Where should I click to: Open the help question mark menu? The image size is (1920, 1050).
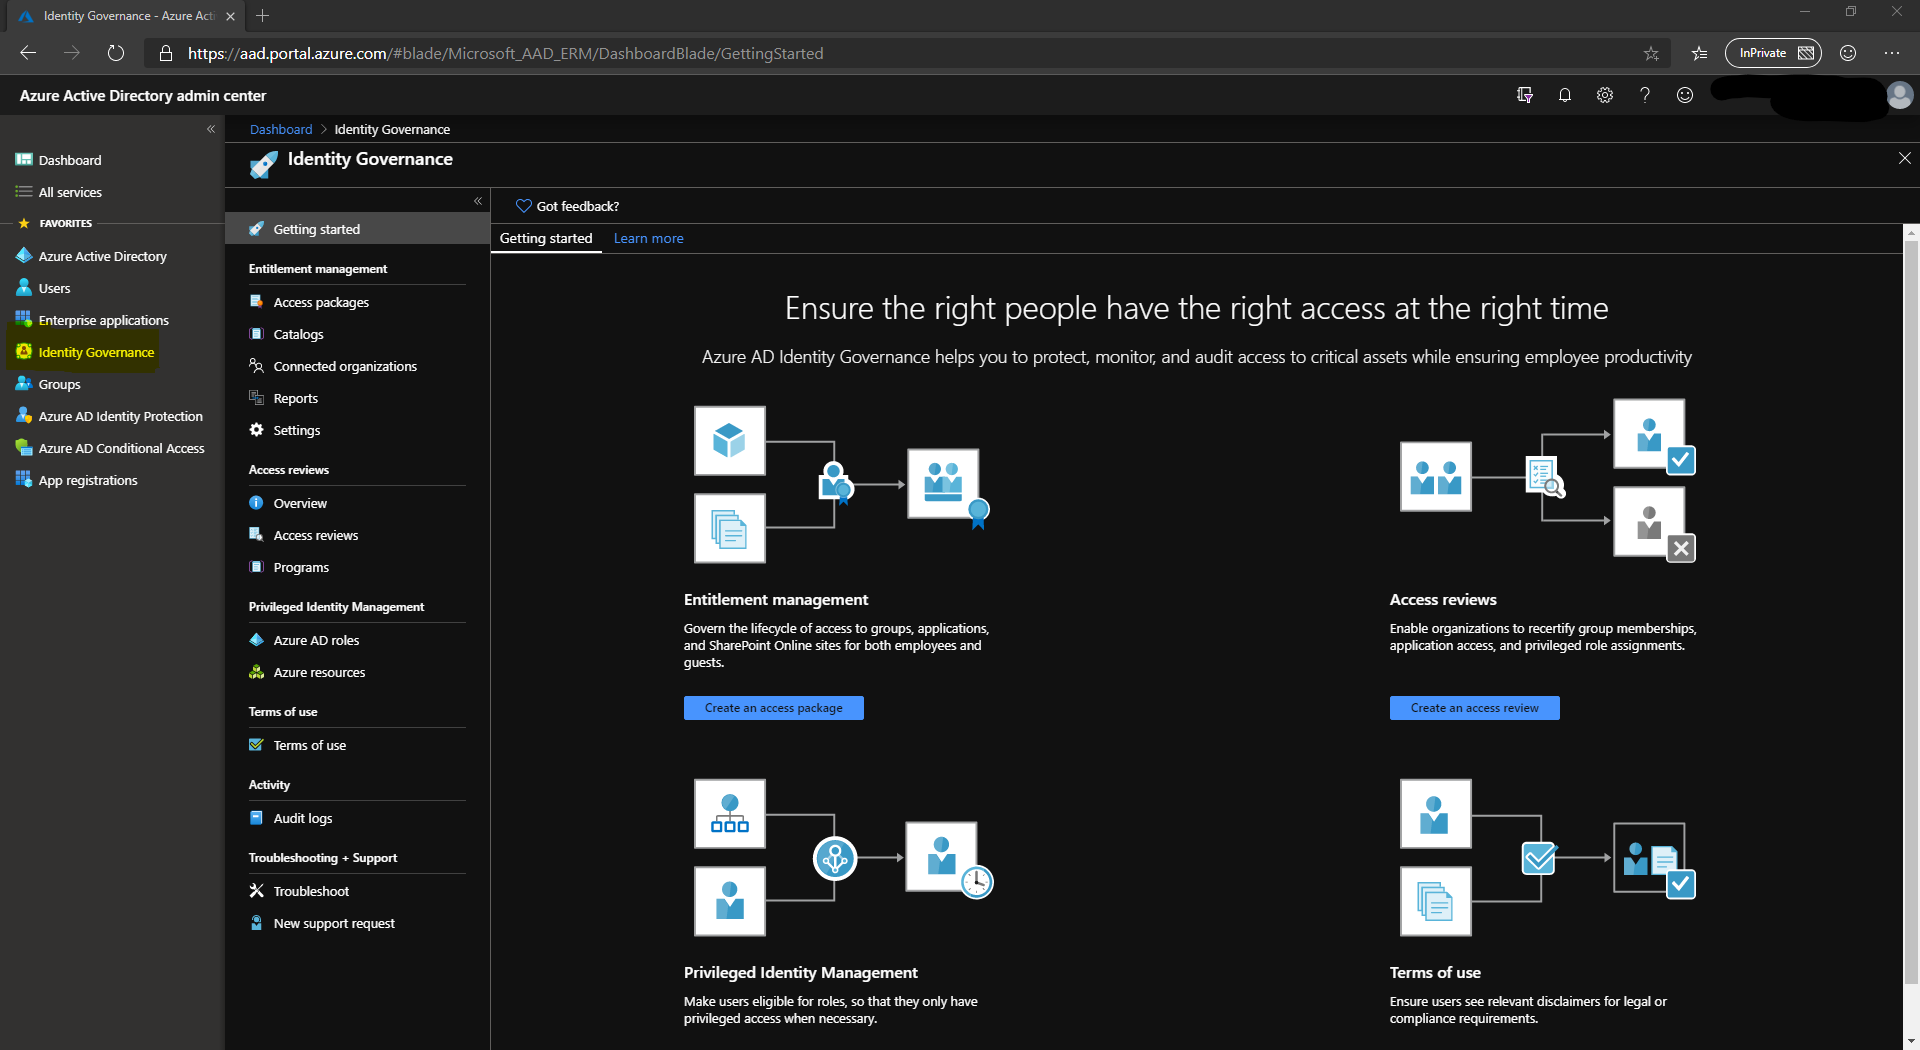point(1644,95)
